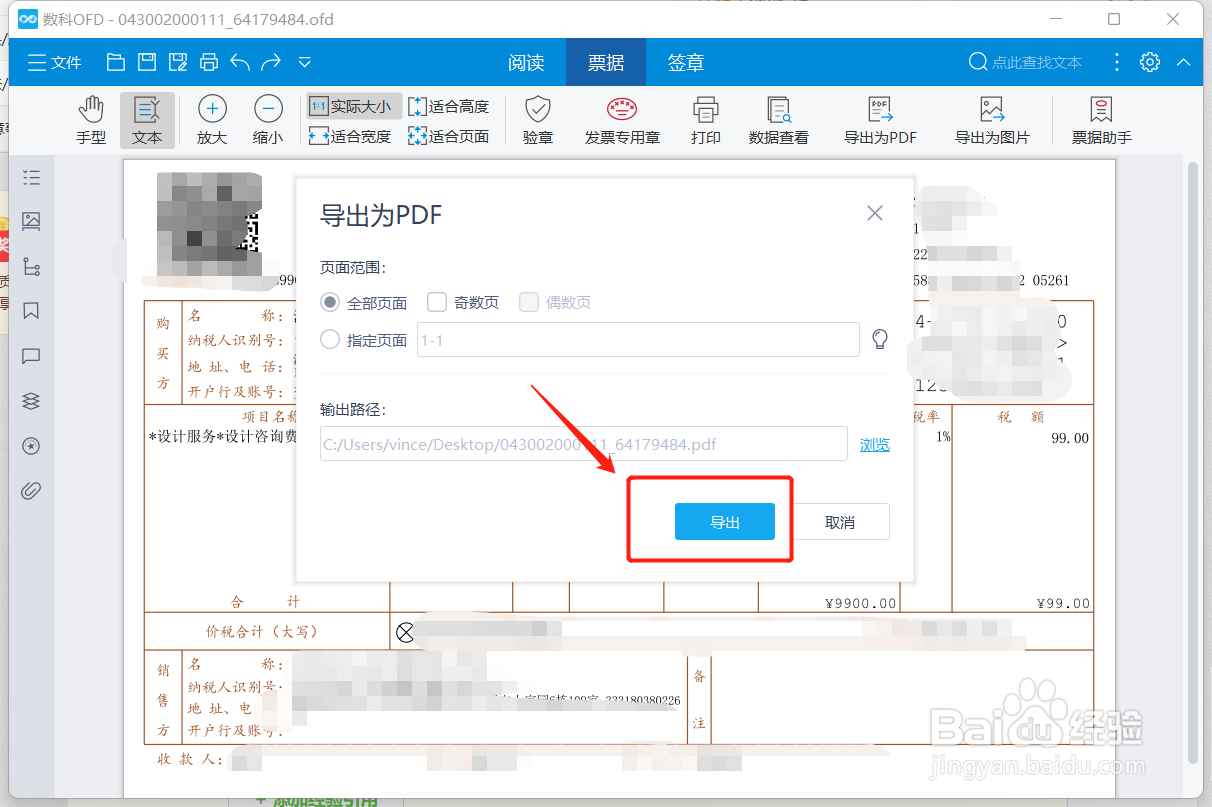This screenshot has width=1212, height=807.
Task: Click the Print (打印) toolbar icon
Action: point(705,119)
